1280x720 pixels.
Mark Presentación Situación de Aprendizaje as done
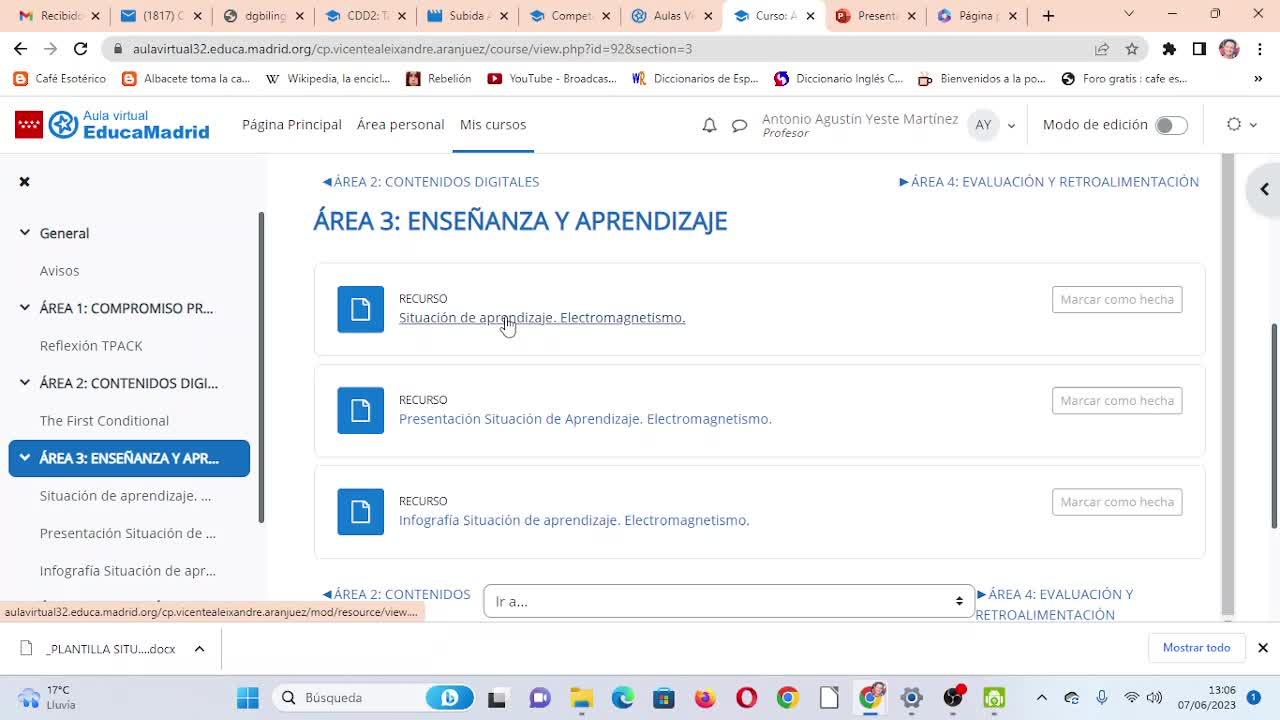click(x=1117, y=400)
